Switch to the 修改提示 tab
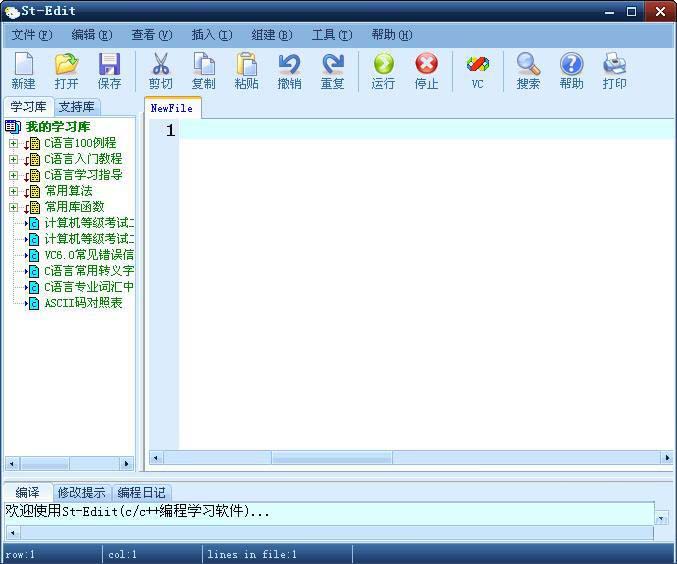Screen dimensions: 677x564 81,492
